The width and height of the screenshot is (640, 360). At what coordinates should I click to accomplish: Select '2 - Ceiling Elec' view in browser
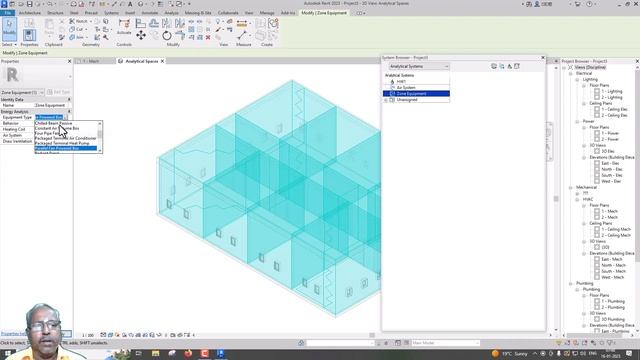614,116
